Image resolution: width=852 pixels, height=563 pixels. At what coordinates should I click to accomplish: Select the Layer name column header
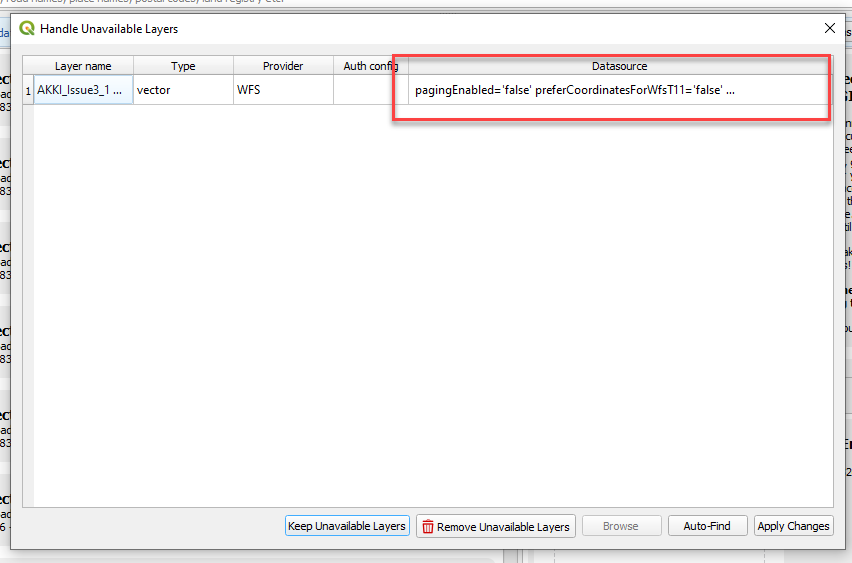click(x=83, y=66)
